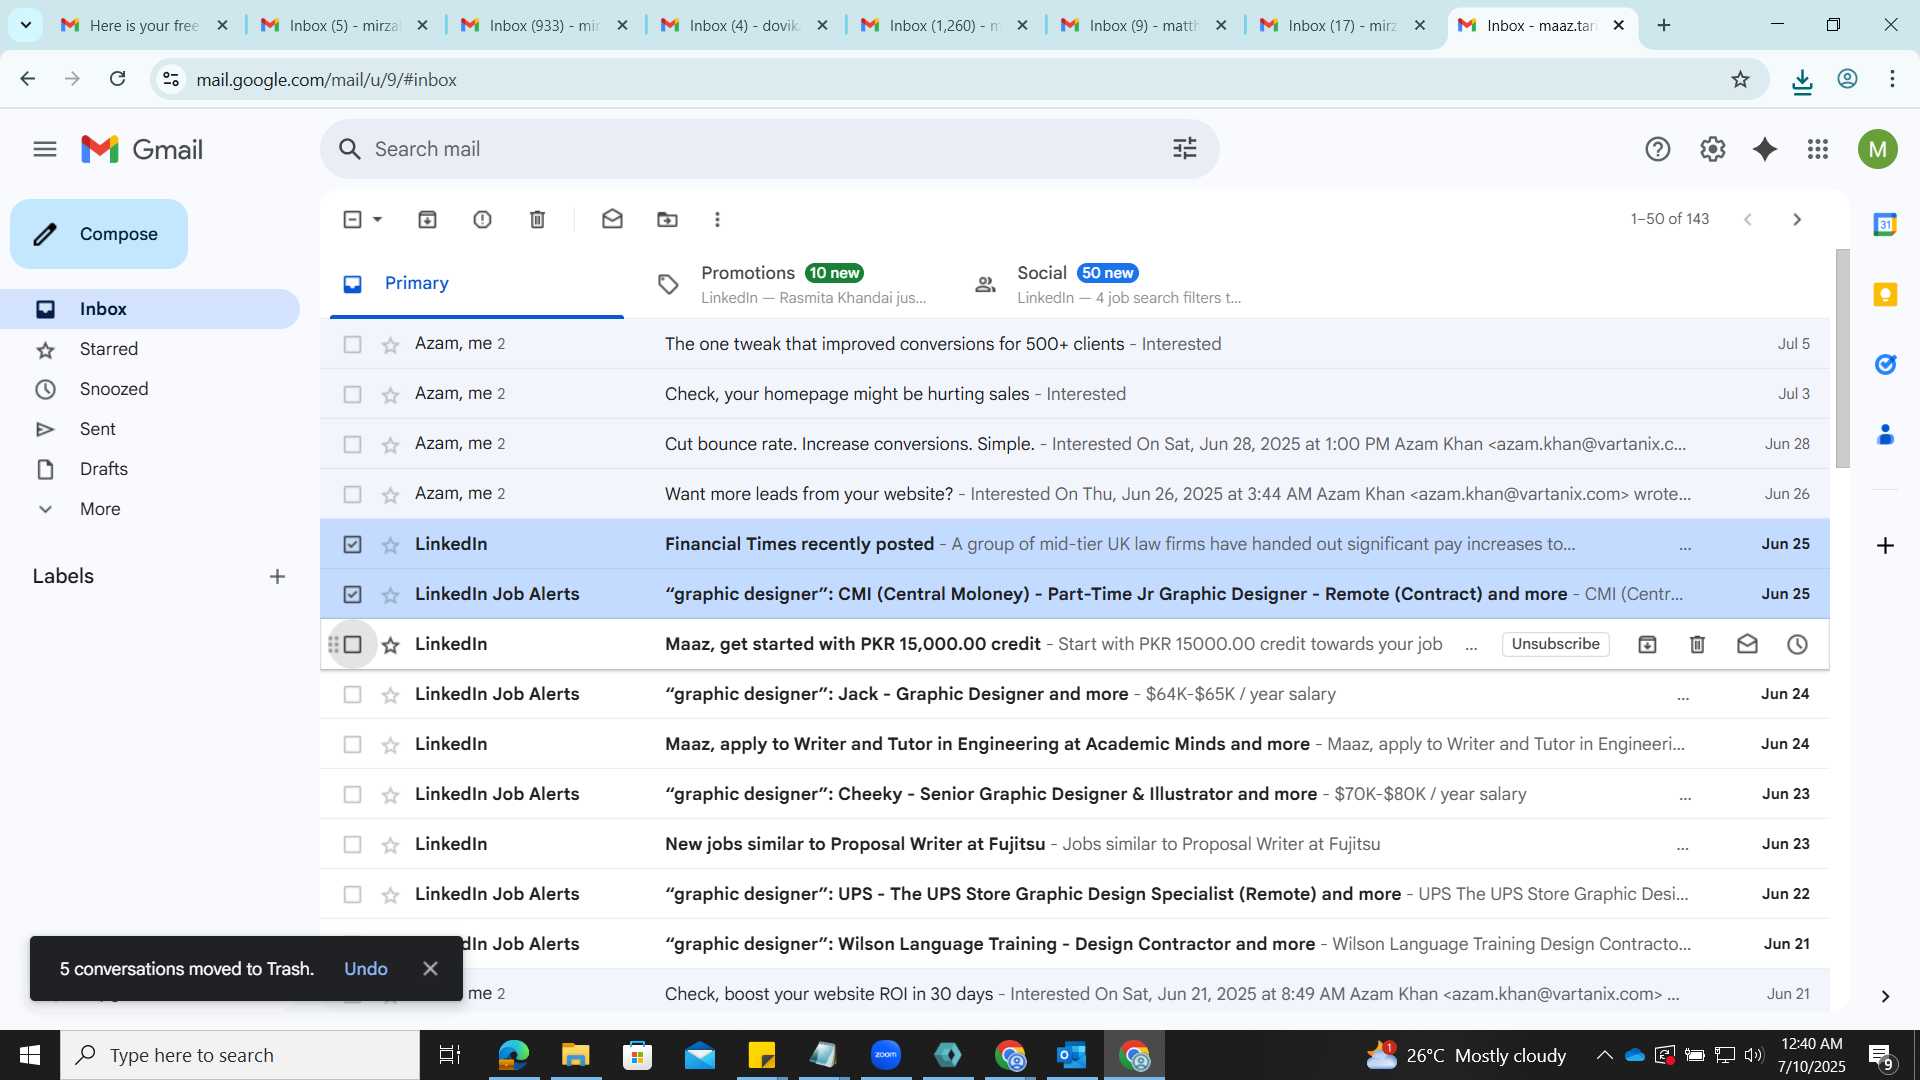Viewport: 1920px width, 1080px height.
Task: Undo moving conversations to Trash
Action: coord(366,969)
